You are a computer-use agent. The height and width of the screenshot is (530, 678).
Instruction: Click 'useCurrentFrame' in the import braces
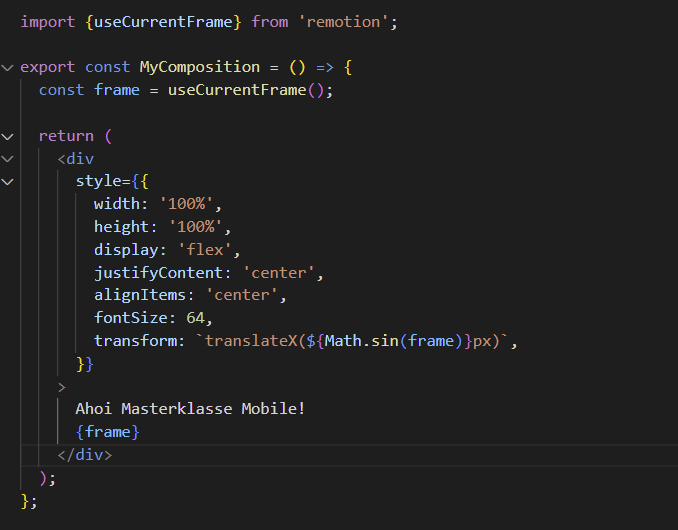[163, 22]
